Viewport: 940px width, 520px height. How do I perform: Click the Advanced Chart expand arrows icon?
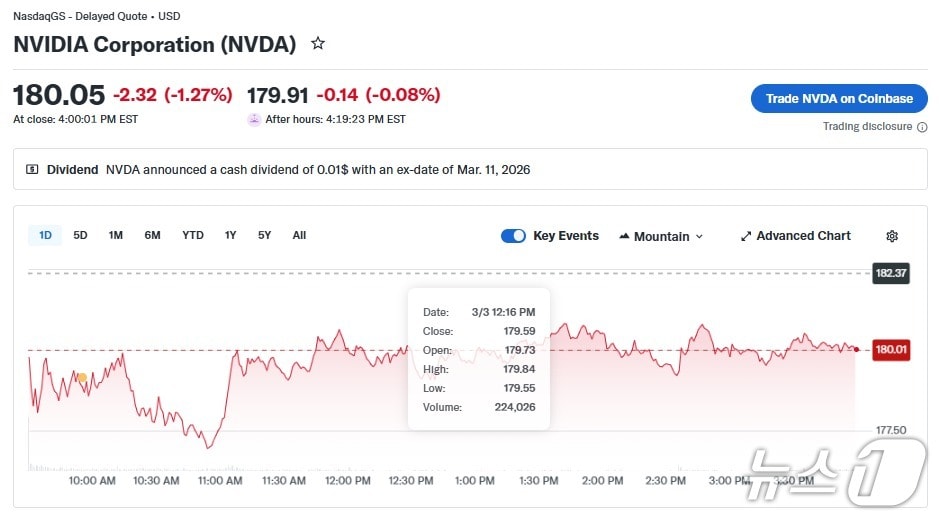(x=746, y=236)
